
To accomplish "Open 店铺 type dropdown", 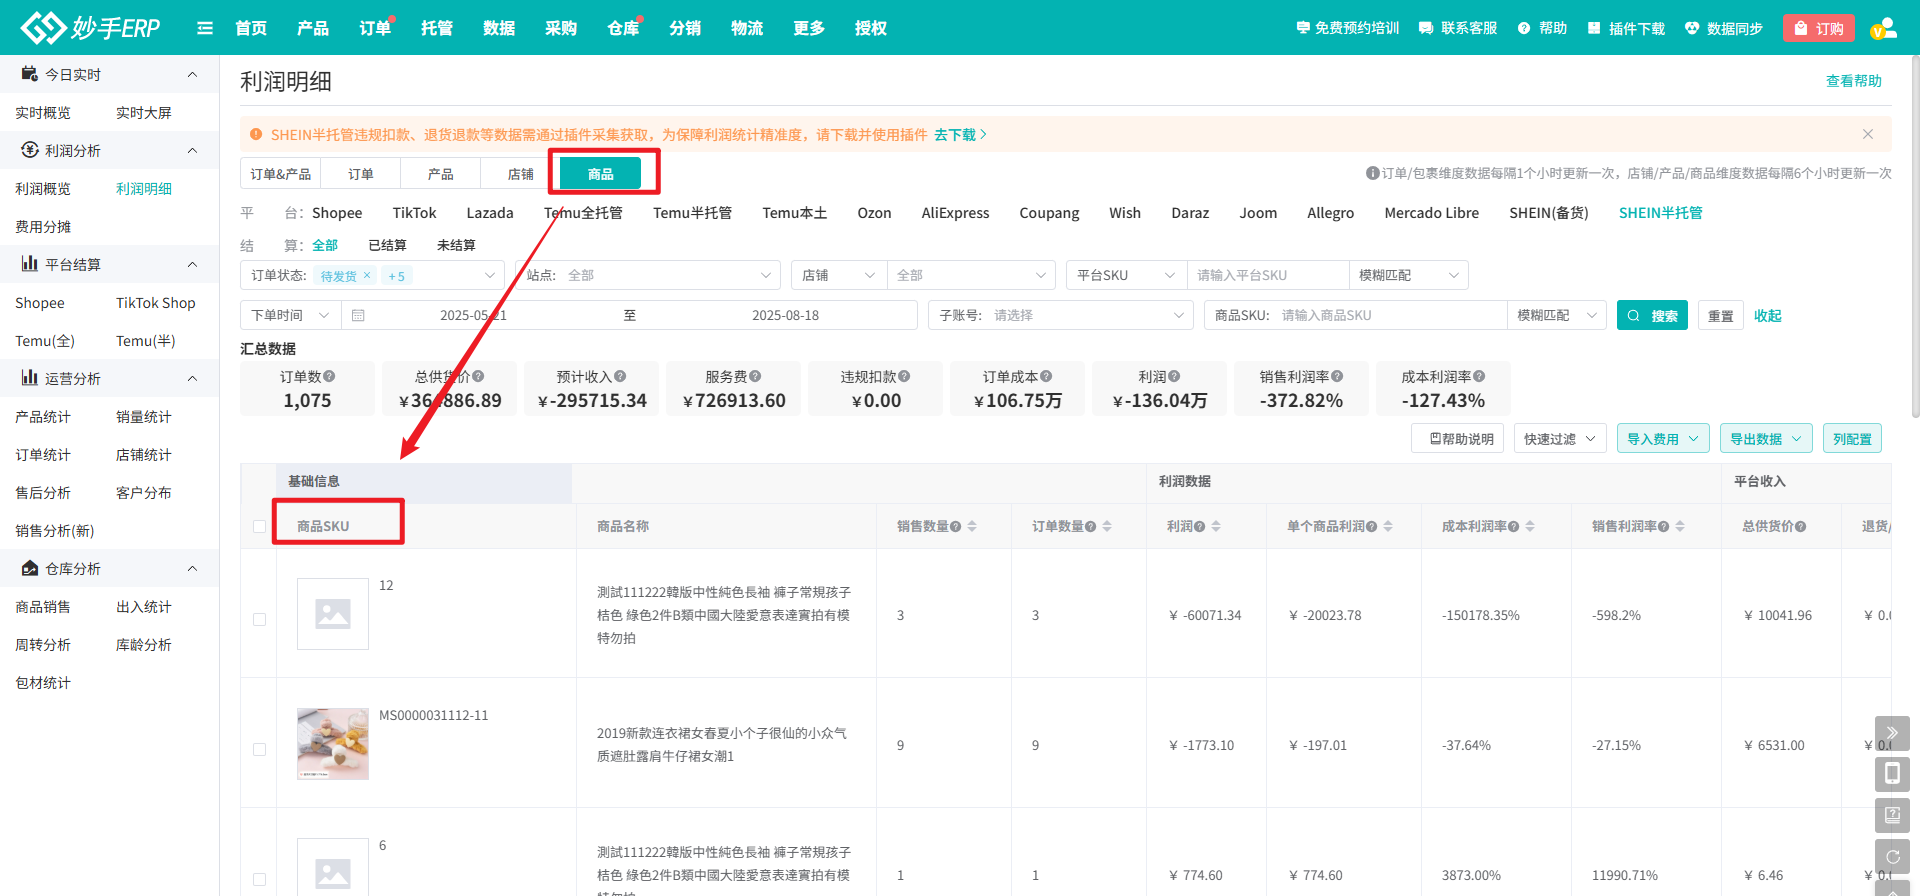I will (x=839, y=275).
